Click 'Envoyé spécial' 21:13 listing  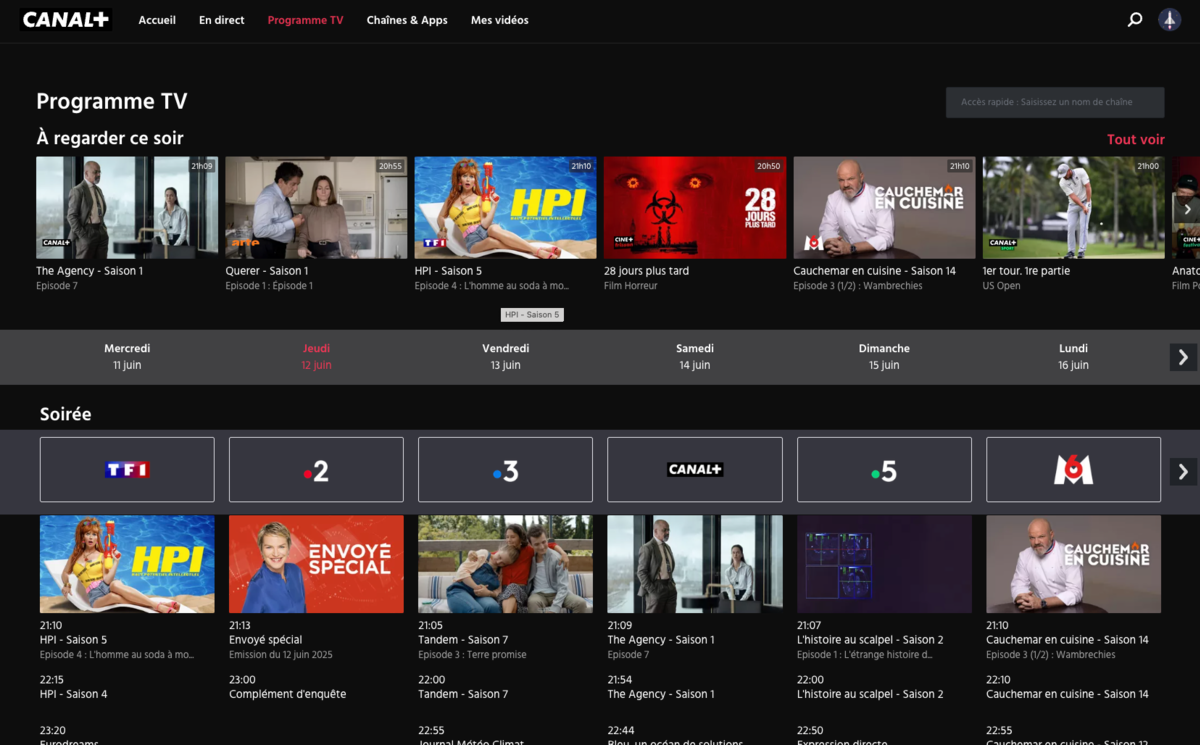coord(265,640)
